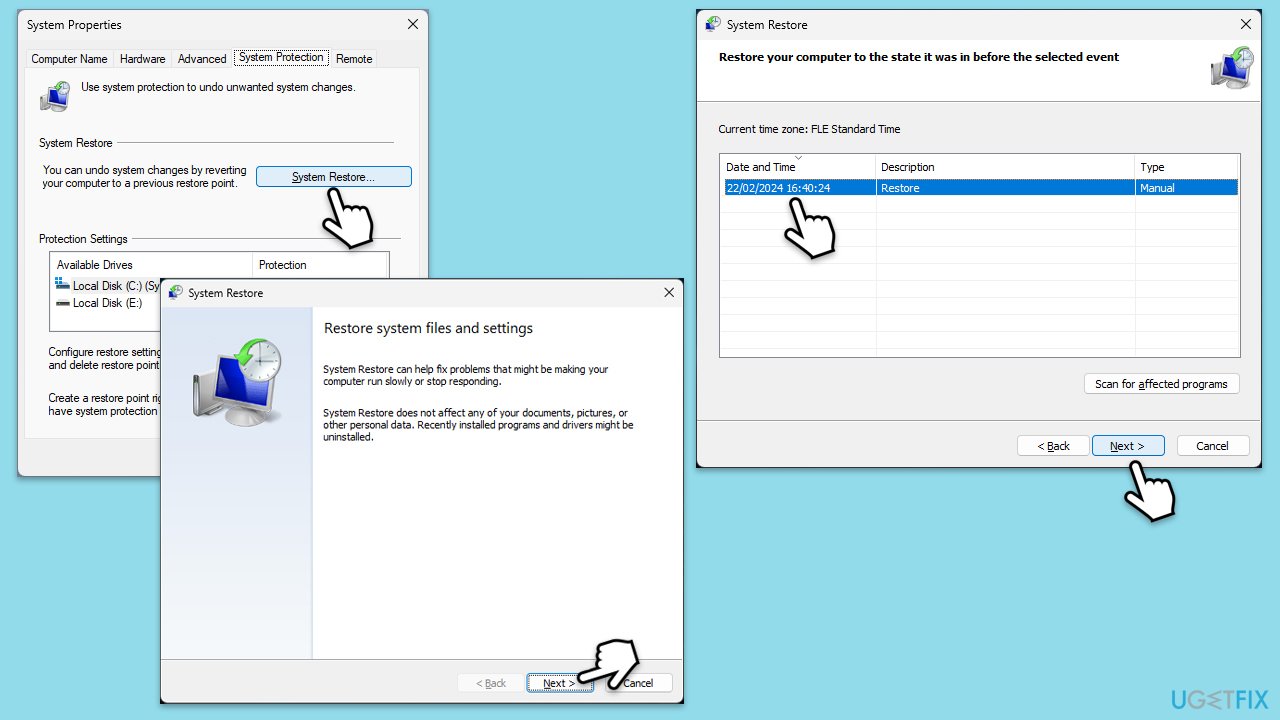Click the Local Disk (C:) drive icon
This screenshot has height=720, width=1280.
click(x=63, y=285)
